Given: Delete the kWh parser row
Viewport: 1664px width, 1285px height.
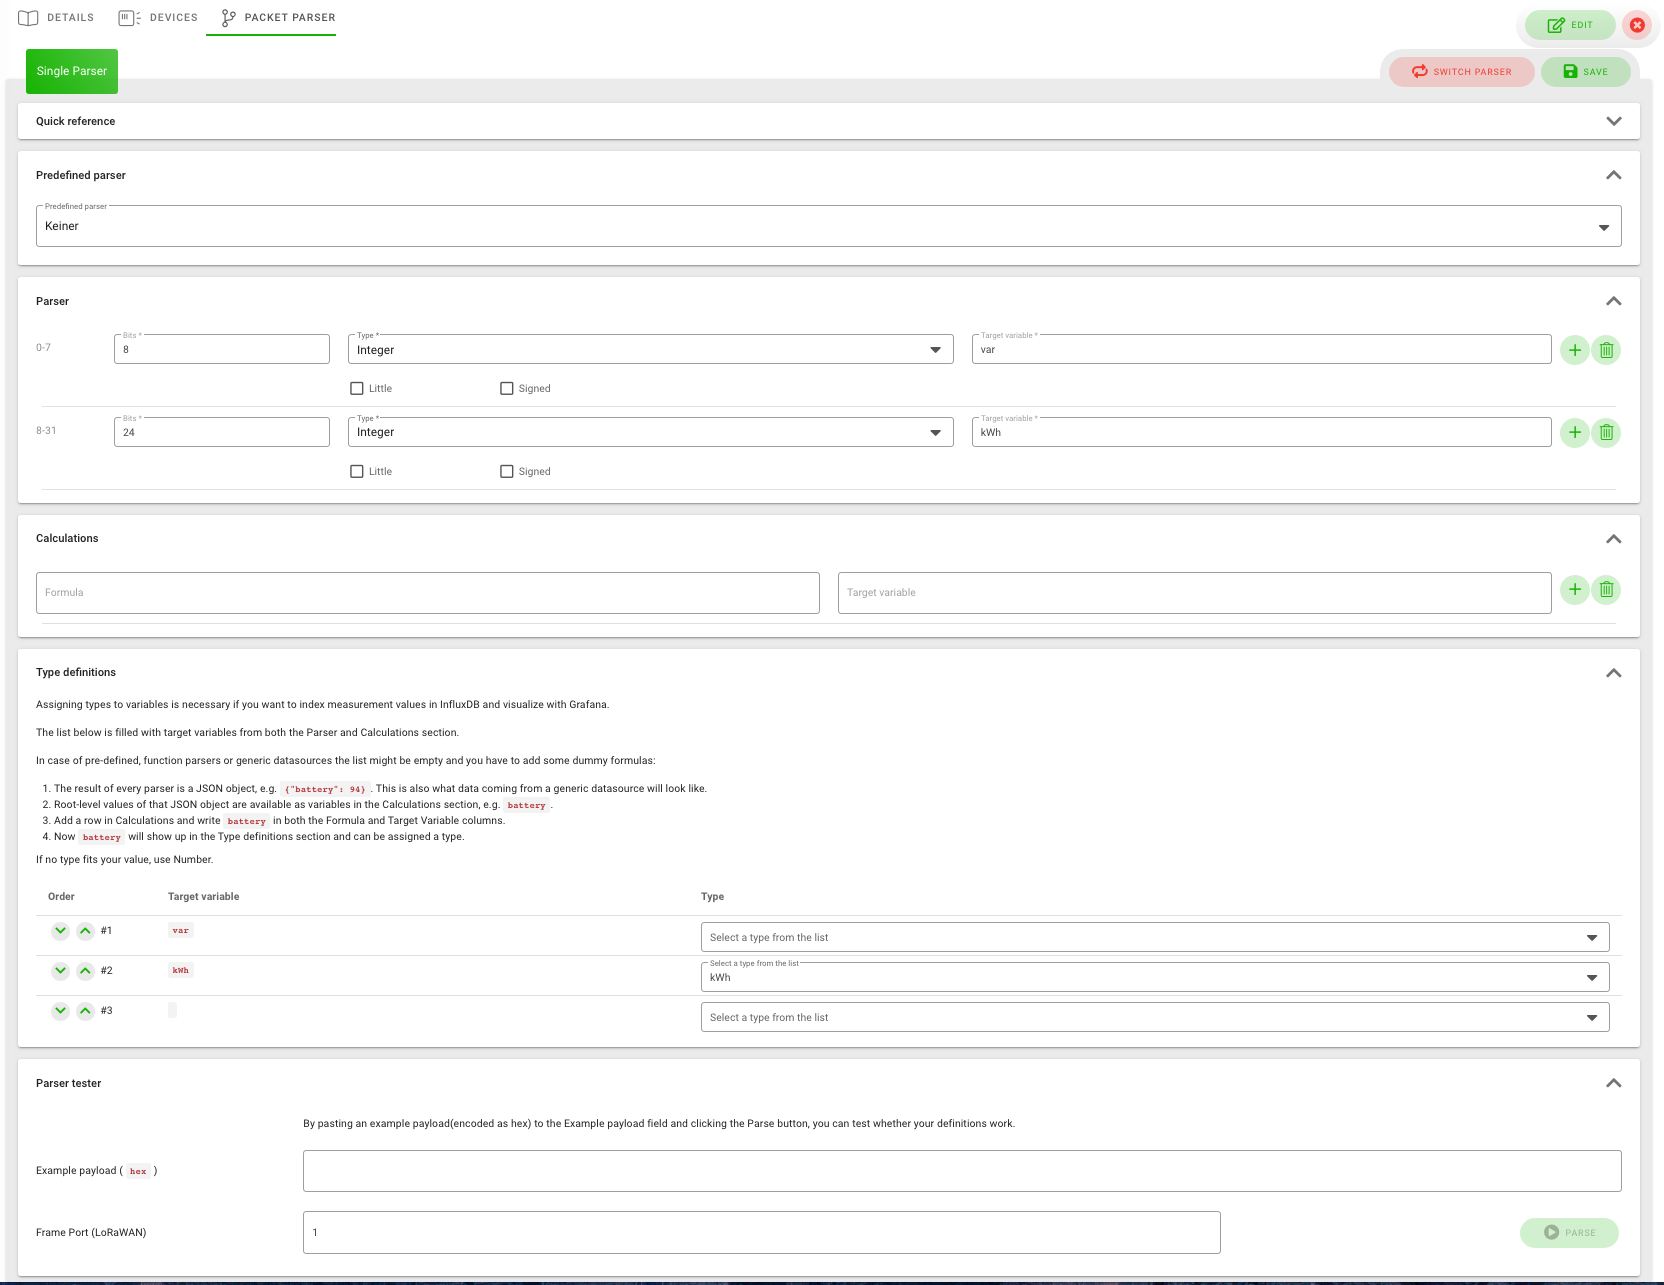Looking at the screenshot, I should point(1606,433).
